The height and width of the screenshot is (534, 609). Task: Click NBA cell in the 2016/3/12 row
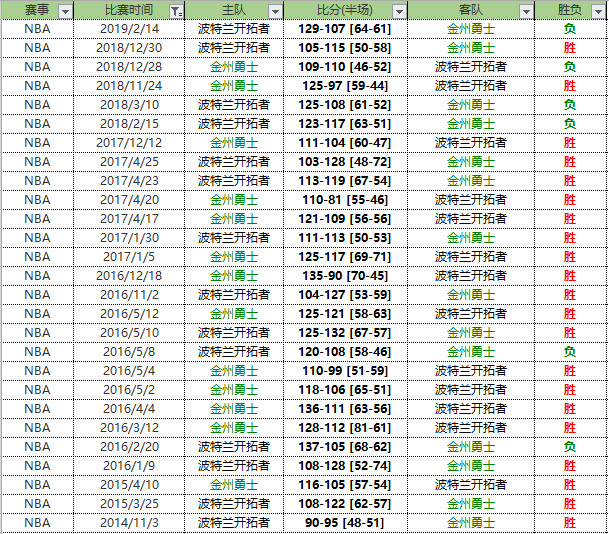click(37, 428)
